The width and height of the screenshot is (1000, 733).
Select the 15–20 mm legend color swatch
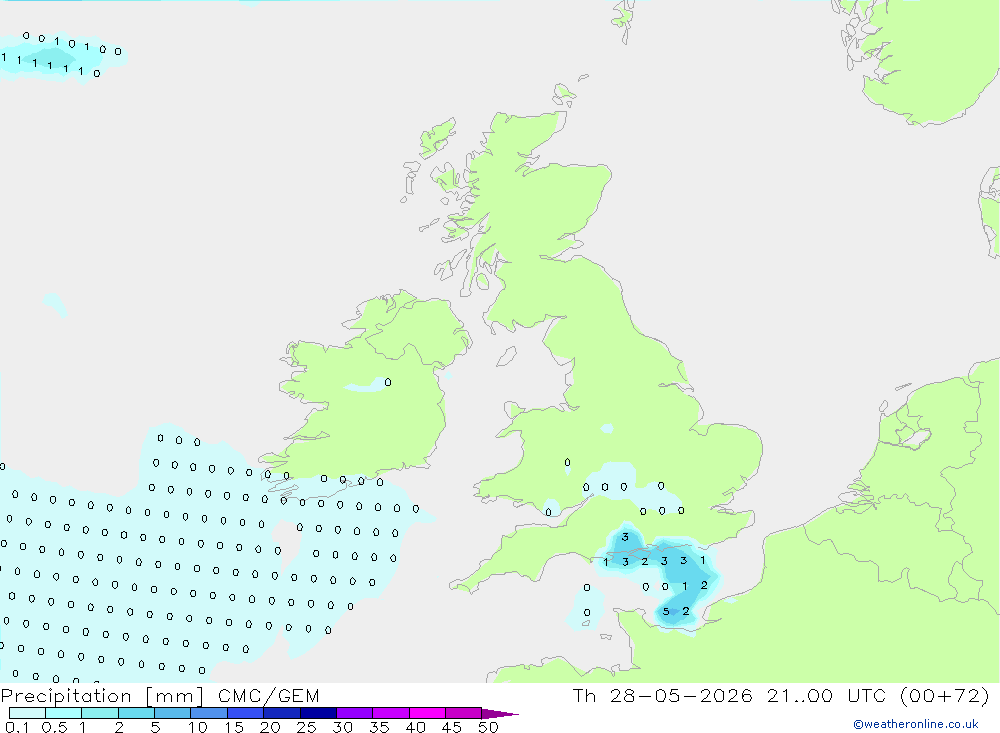(x=245, y=713)
